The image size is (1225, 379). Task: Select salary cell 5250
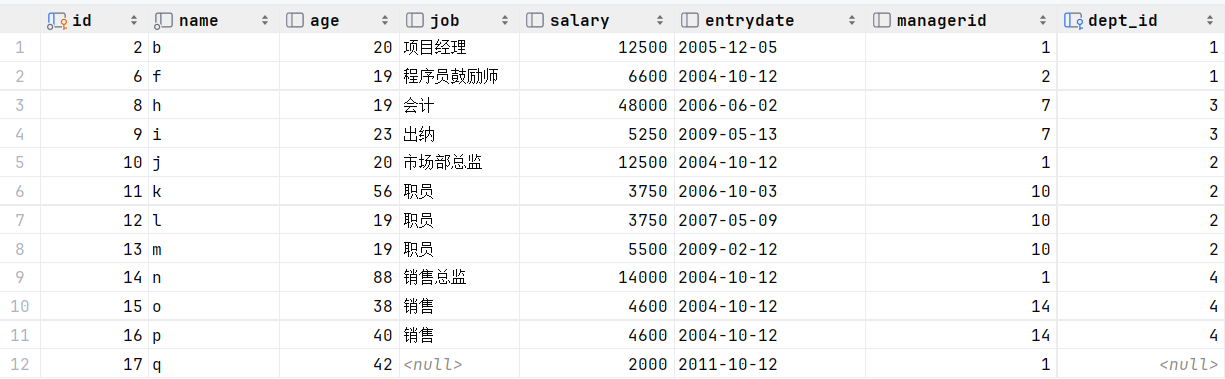tap(596, 134)
